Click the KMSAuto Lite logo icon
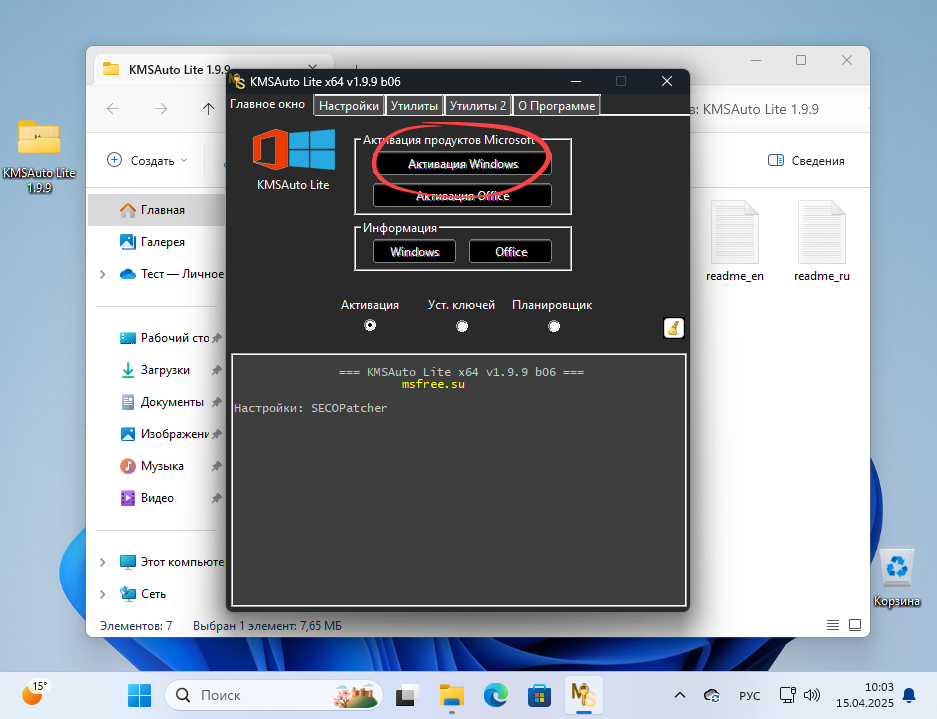This screenshot has height=719, width=937. (293, 151)
